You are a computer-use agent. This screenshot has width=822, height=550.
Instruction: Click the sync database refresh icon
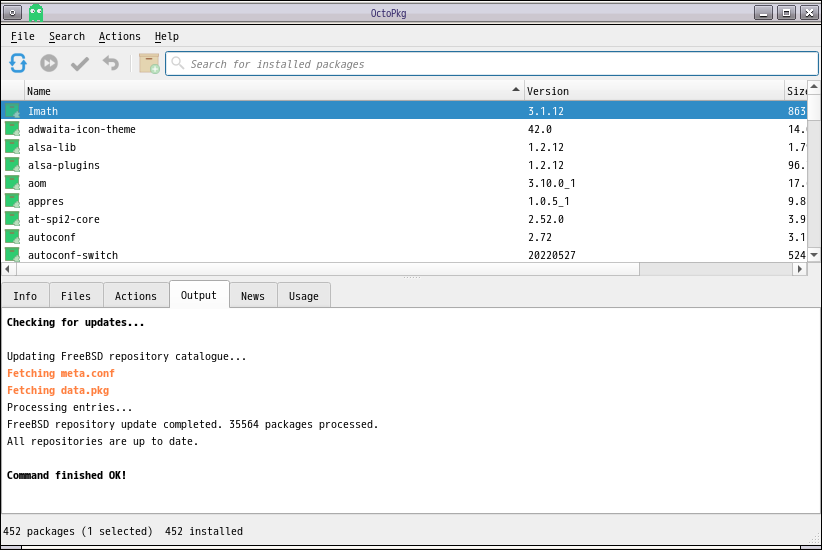coord(18,64)
